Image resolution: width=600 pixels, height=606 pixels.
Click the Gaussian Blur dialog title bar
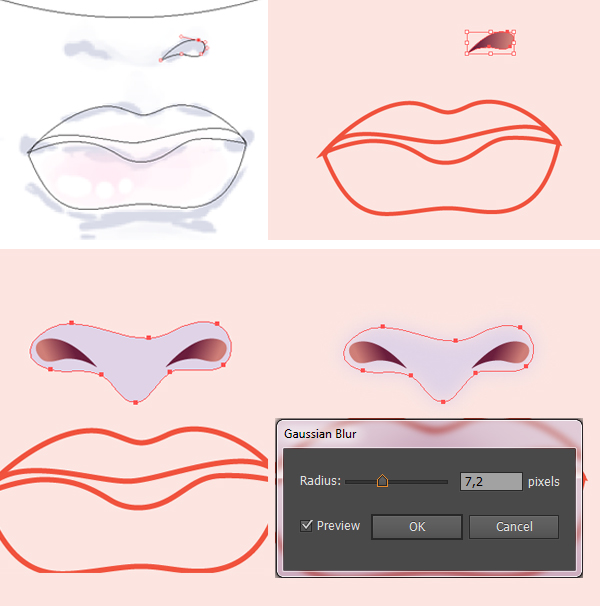pyautogui.click(x=429, y=434)
